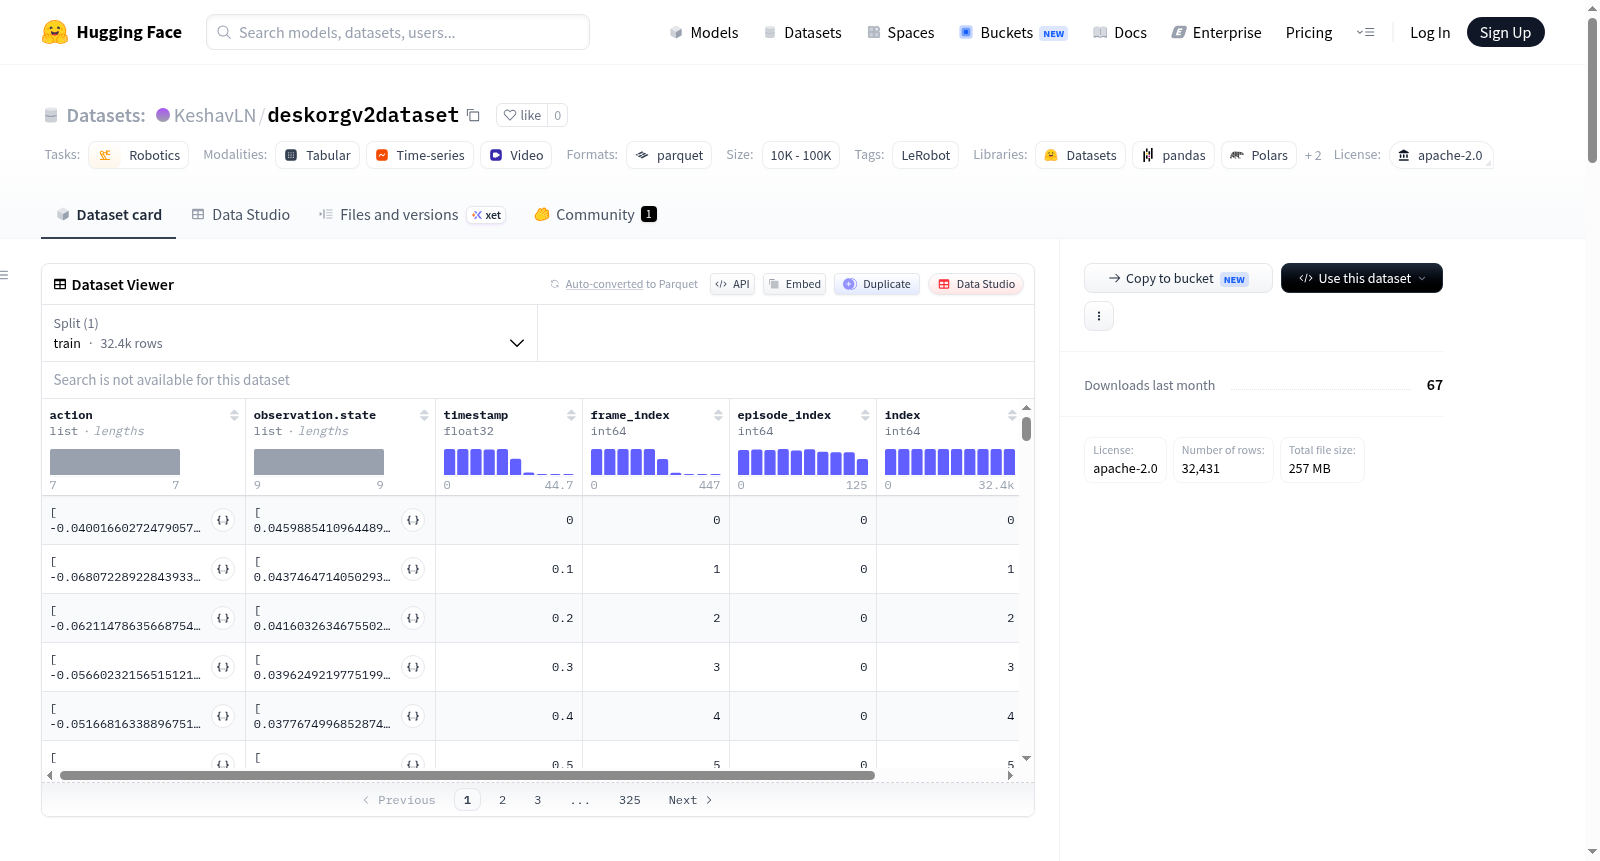Open the Community tab

[595, 215]
